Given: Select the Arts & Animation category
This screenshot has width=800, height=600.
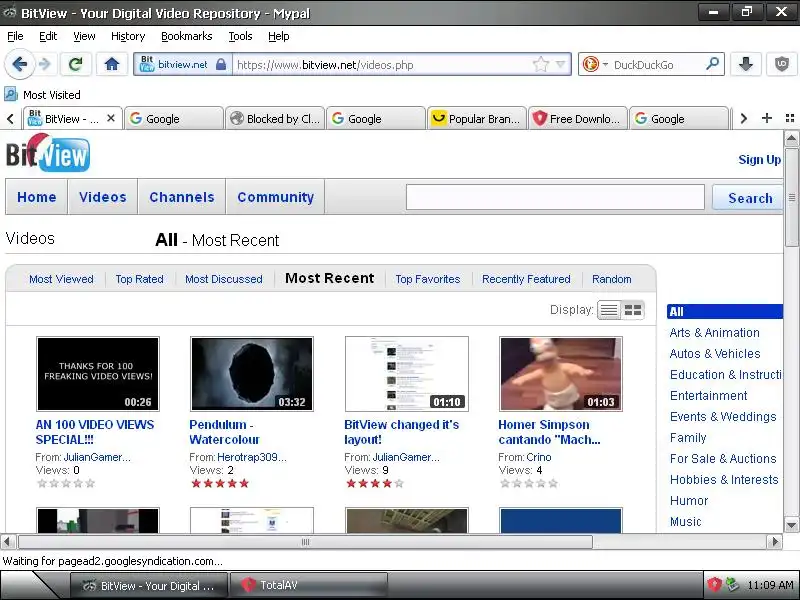Looking at the screenshot, I should pyautogui.click(x=714, y=333).
